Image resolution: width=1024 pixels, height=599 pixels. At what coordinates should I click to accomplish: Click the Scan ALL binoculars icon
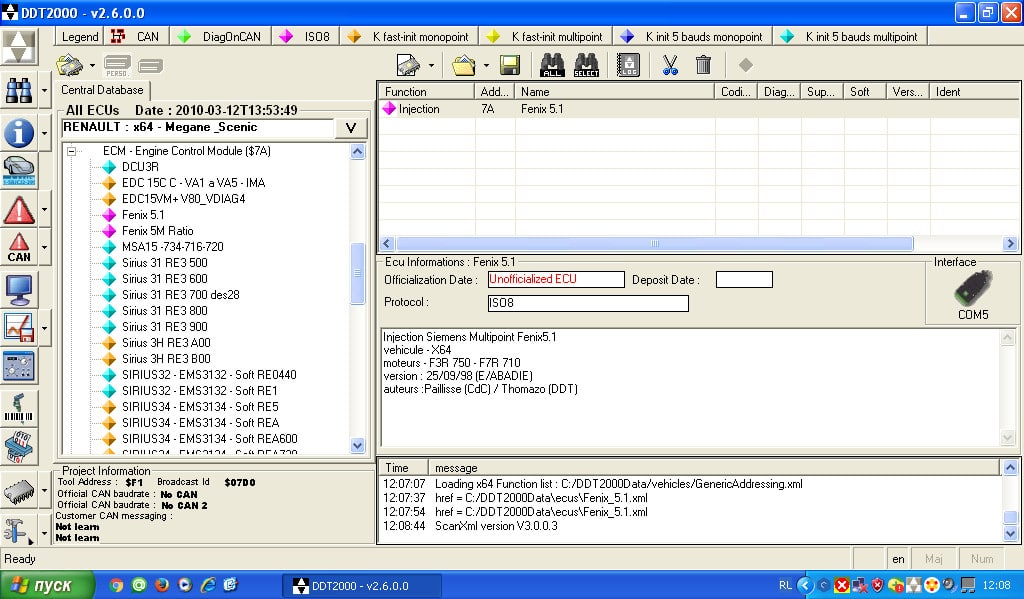[552, 65]
